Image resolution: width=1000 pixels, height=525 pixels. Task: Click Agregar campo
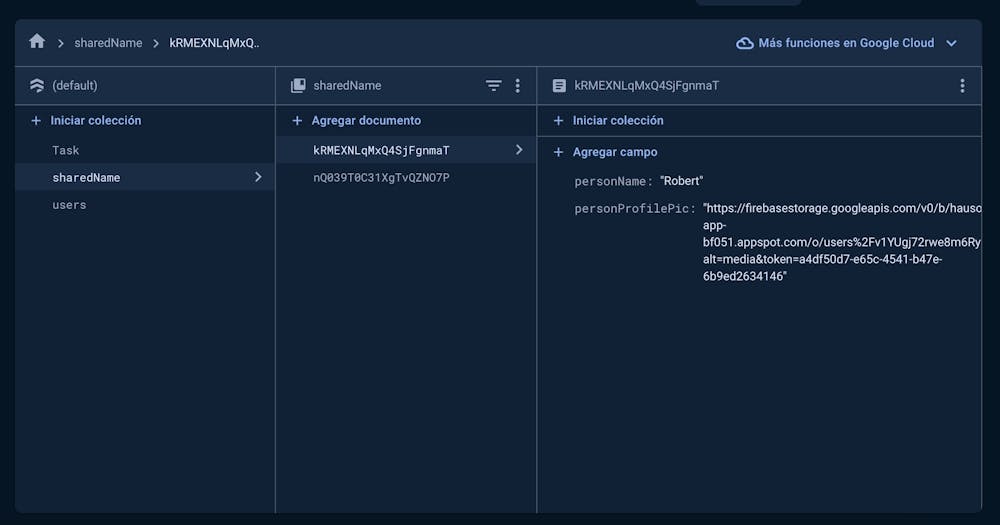coord(614,152)
